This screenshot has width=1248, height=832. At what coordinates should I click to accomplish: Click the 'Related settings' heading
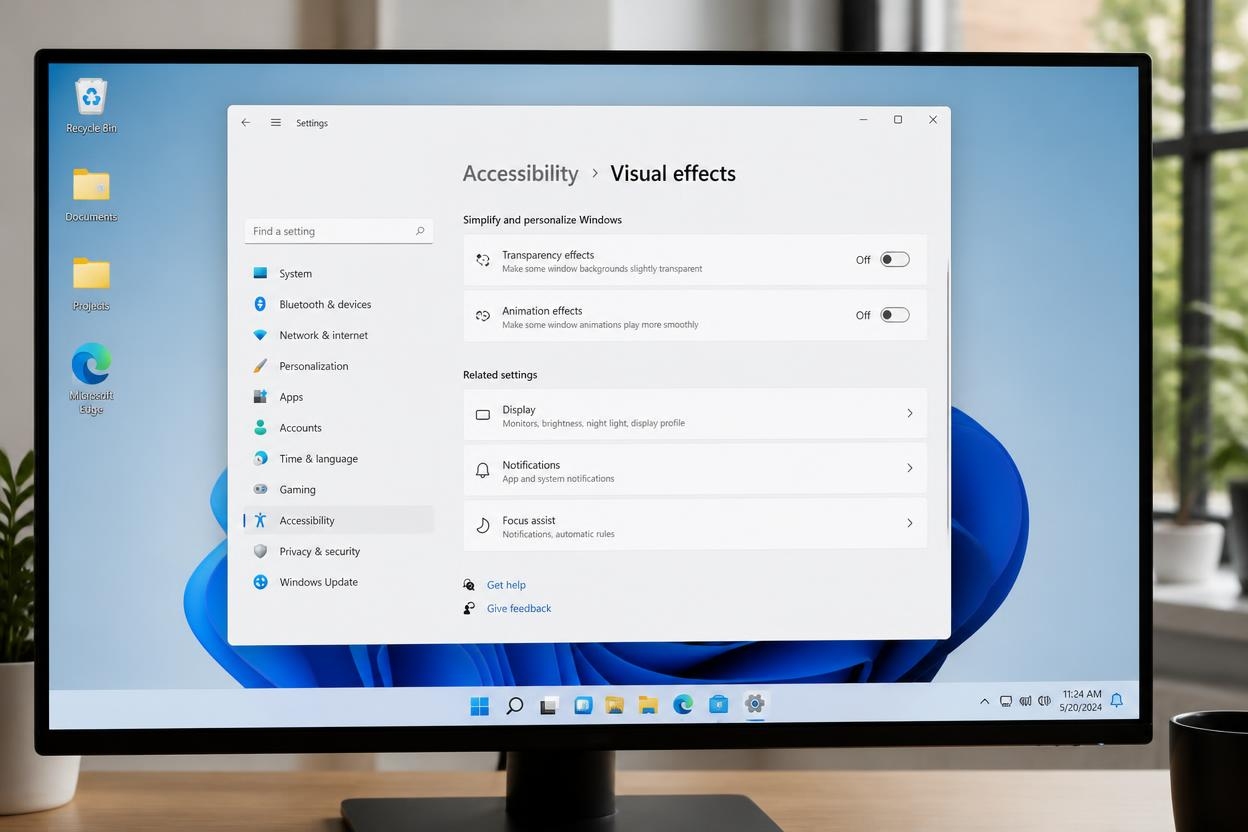(x=500, y=375)
